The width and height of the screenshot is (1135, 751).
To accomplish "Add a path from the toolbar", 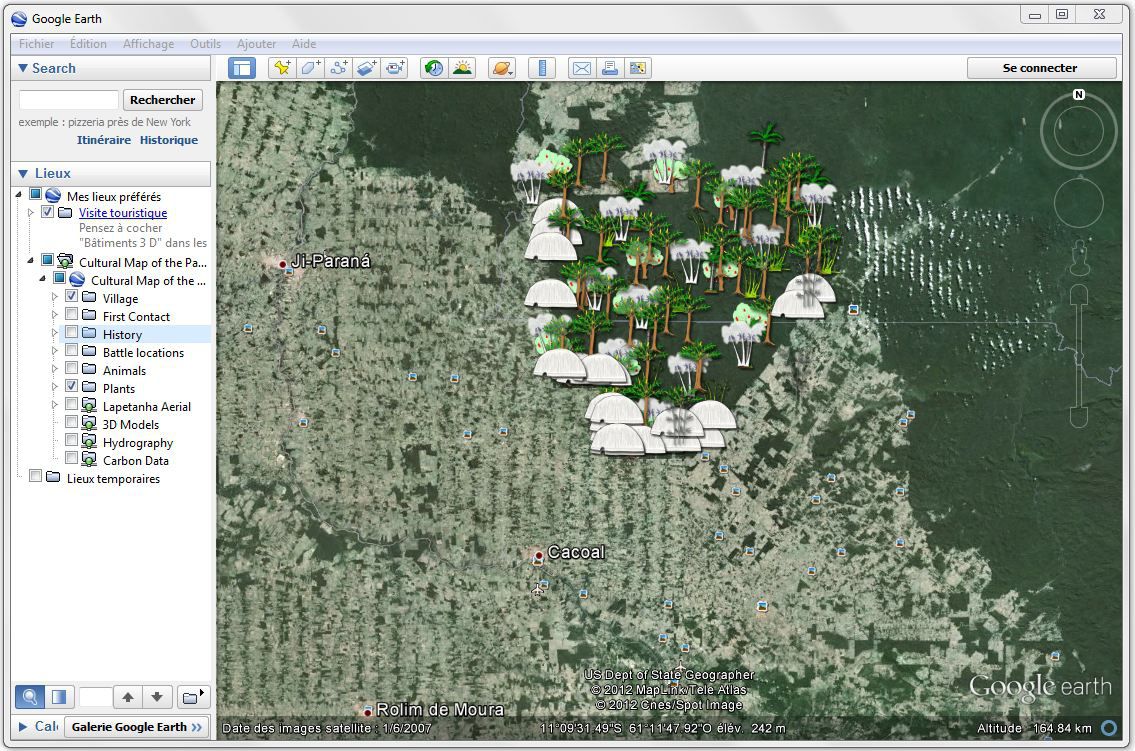I will pos(339,68).
